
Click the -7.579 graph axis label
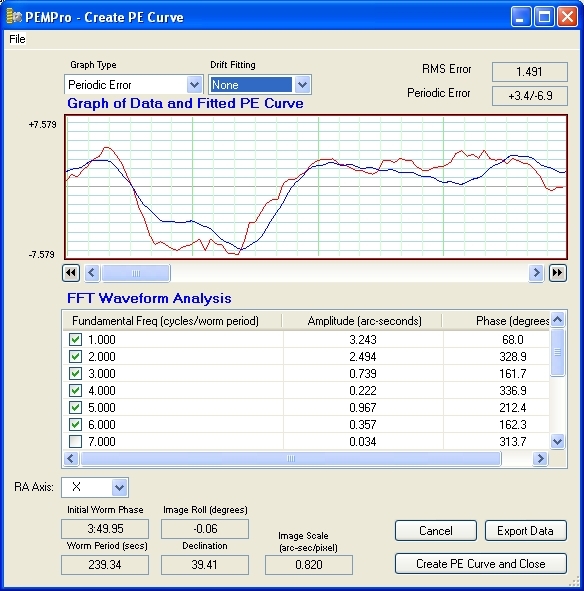coord(41,255)
